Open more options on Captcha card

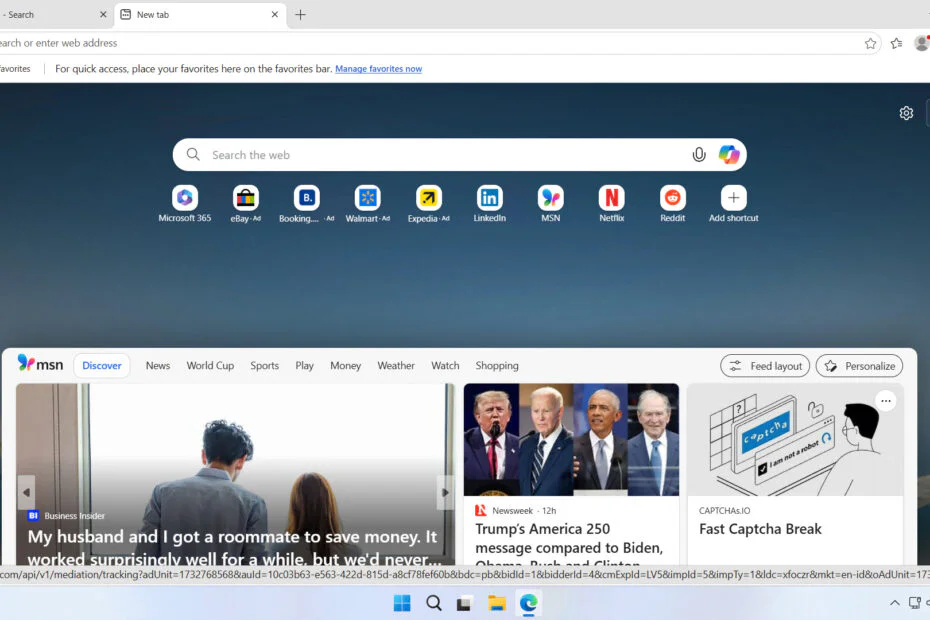point(886,401)
